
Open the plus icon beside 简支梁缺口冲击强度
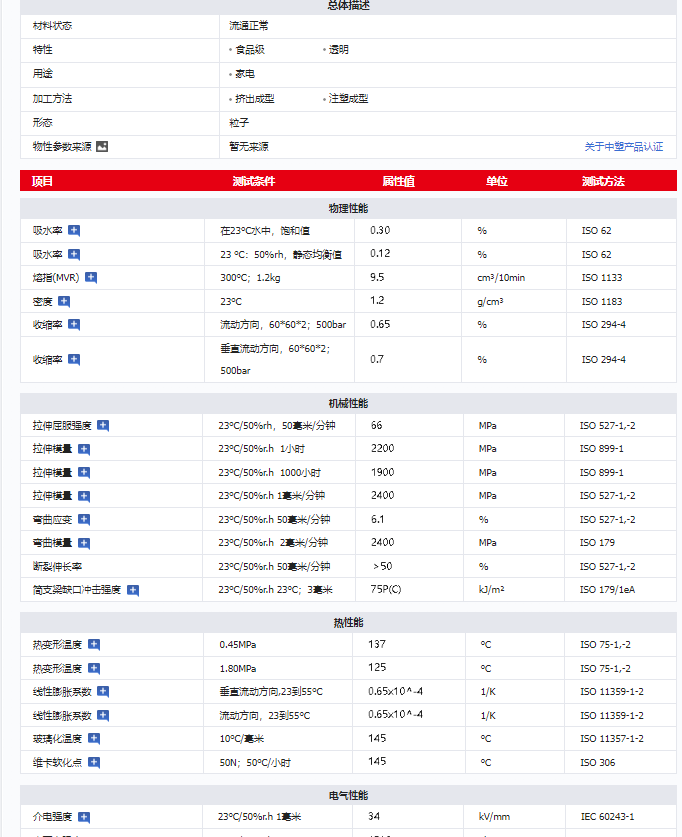click(133, 590)
